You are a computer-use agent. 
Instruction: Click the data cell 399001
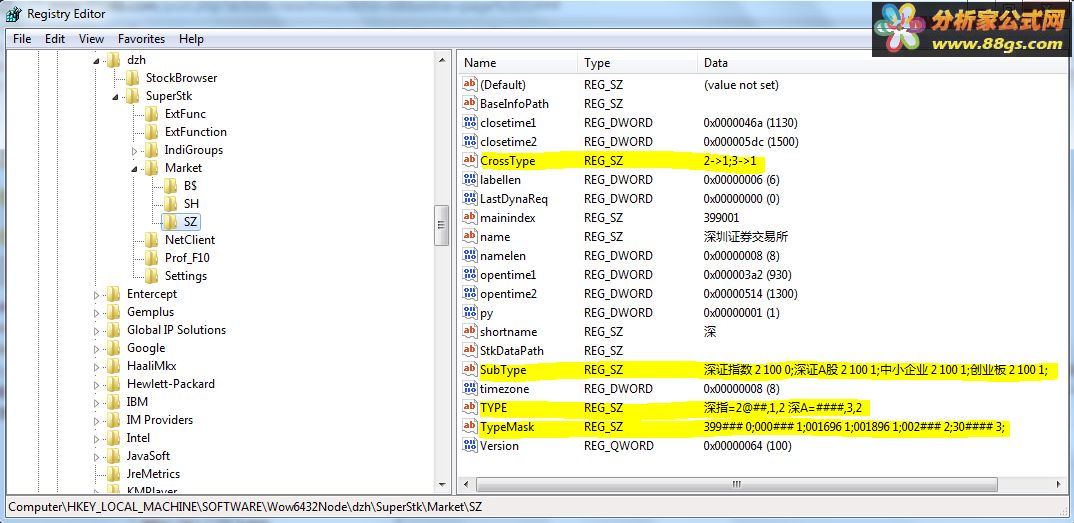coord(721,218)
